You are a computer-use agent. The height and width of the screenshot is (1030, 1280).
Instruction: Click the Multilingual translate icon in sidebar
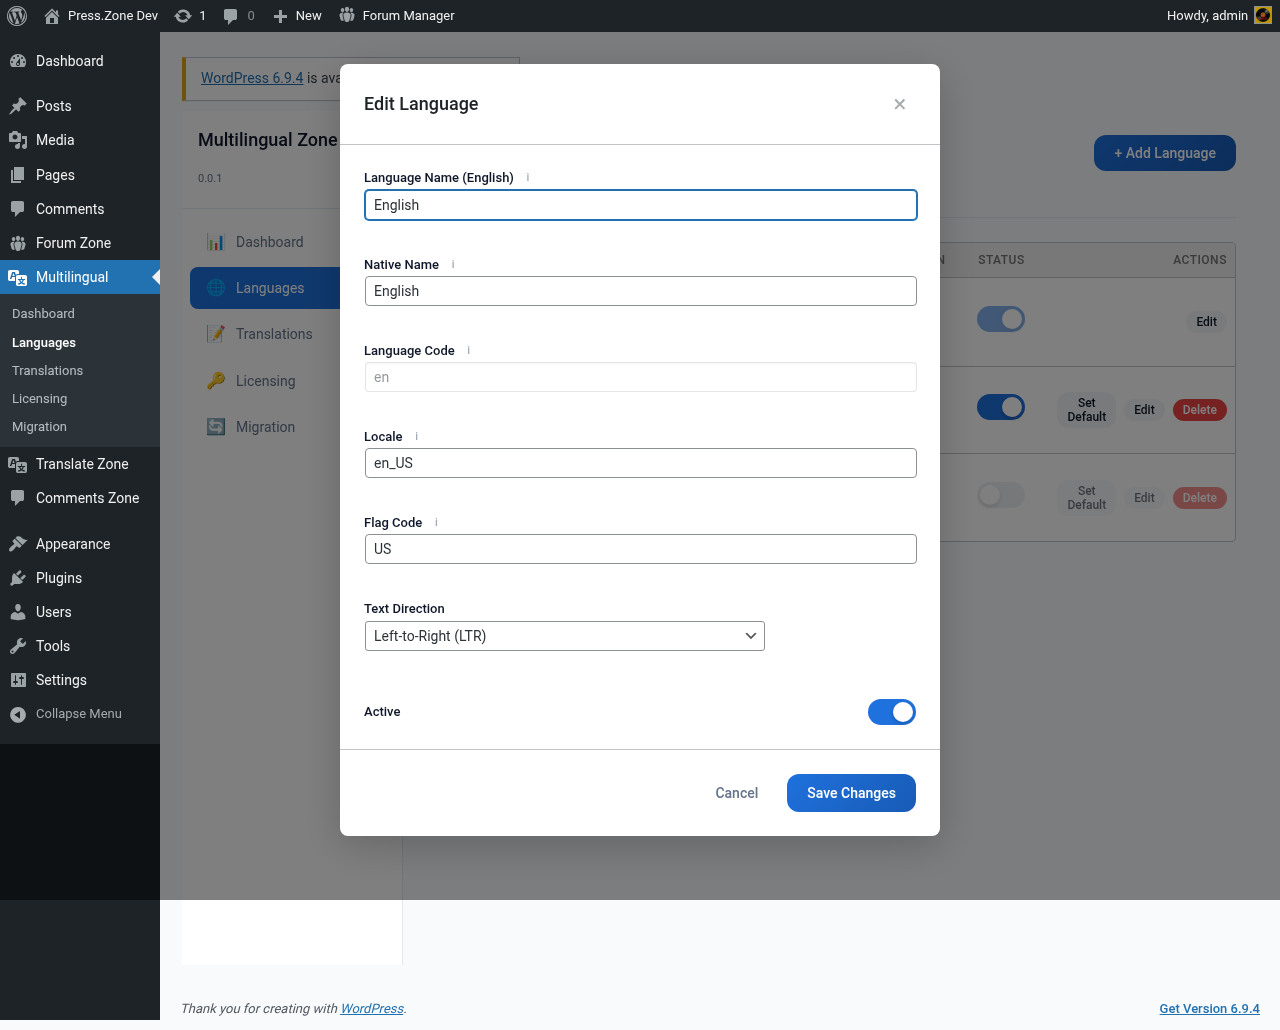18,277
